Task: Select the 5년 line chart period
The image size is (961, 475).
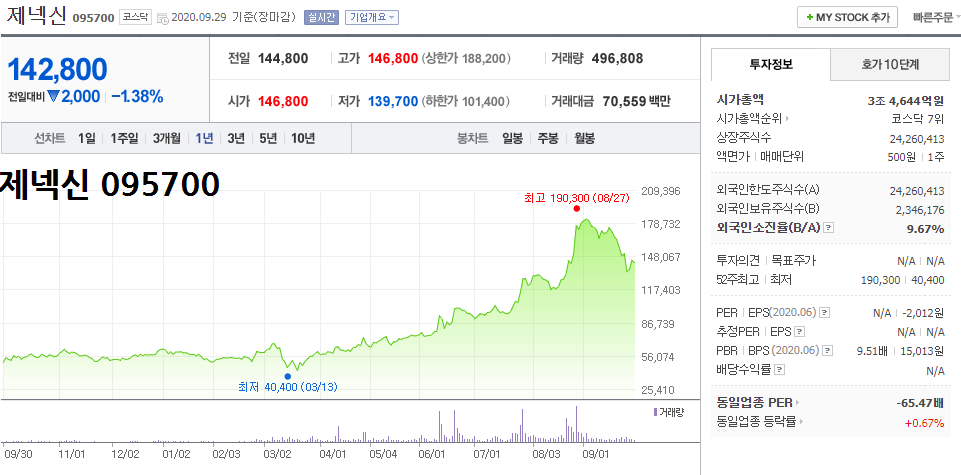Action: pos(268,139)
